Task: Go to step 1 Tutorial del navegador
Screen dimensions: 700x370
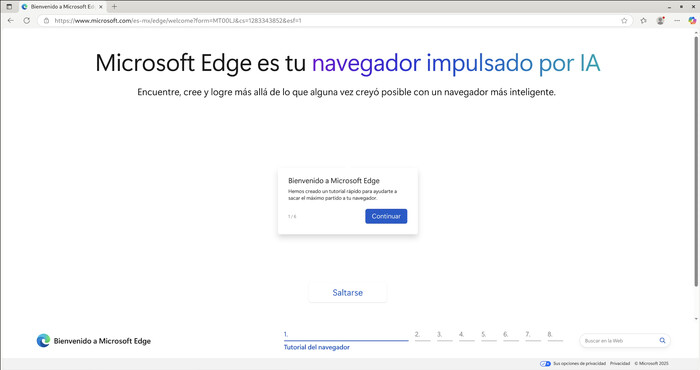Action: coord(346,341)
